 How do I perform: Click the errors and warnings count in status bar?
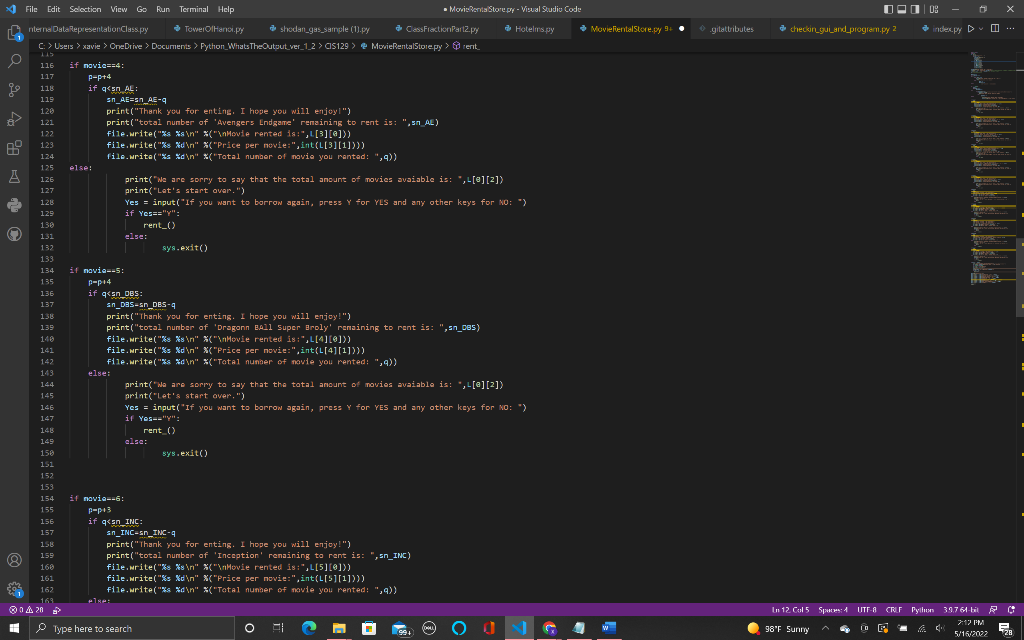click(x=24, y=610)
